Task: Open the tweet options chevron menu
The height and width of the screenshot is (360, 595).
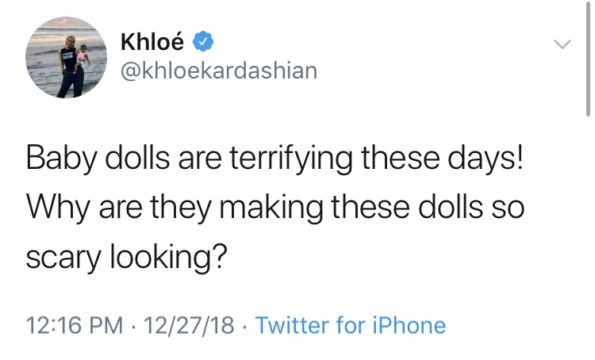Action: click(x=562, y=44)
